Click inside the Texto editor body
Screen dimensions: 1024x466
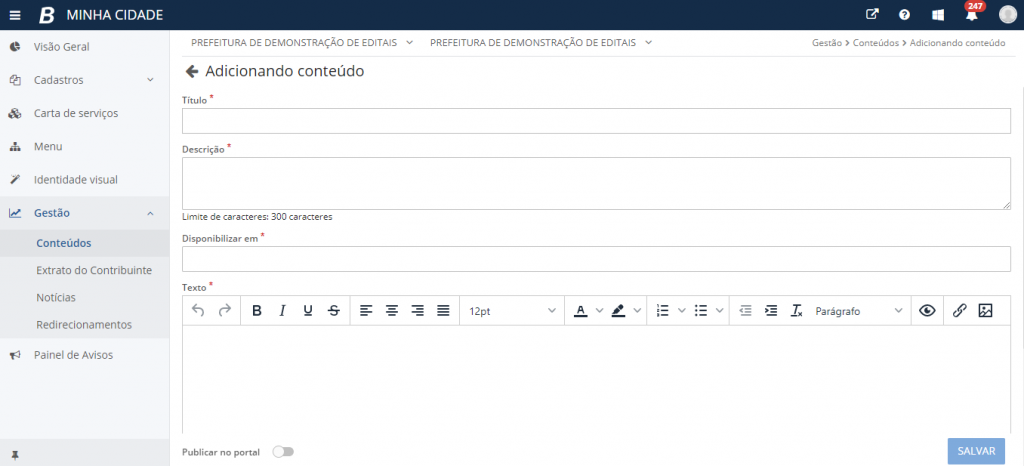click(596, 379)
